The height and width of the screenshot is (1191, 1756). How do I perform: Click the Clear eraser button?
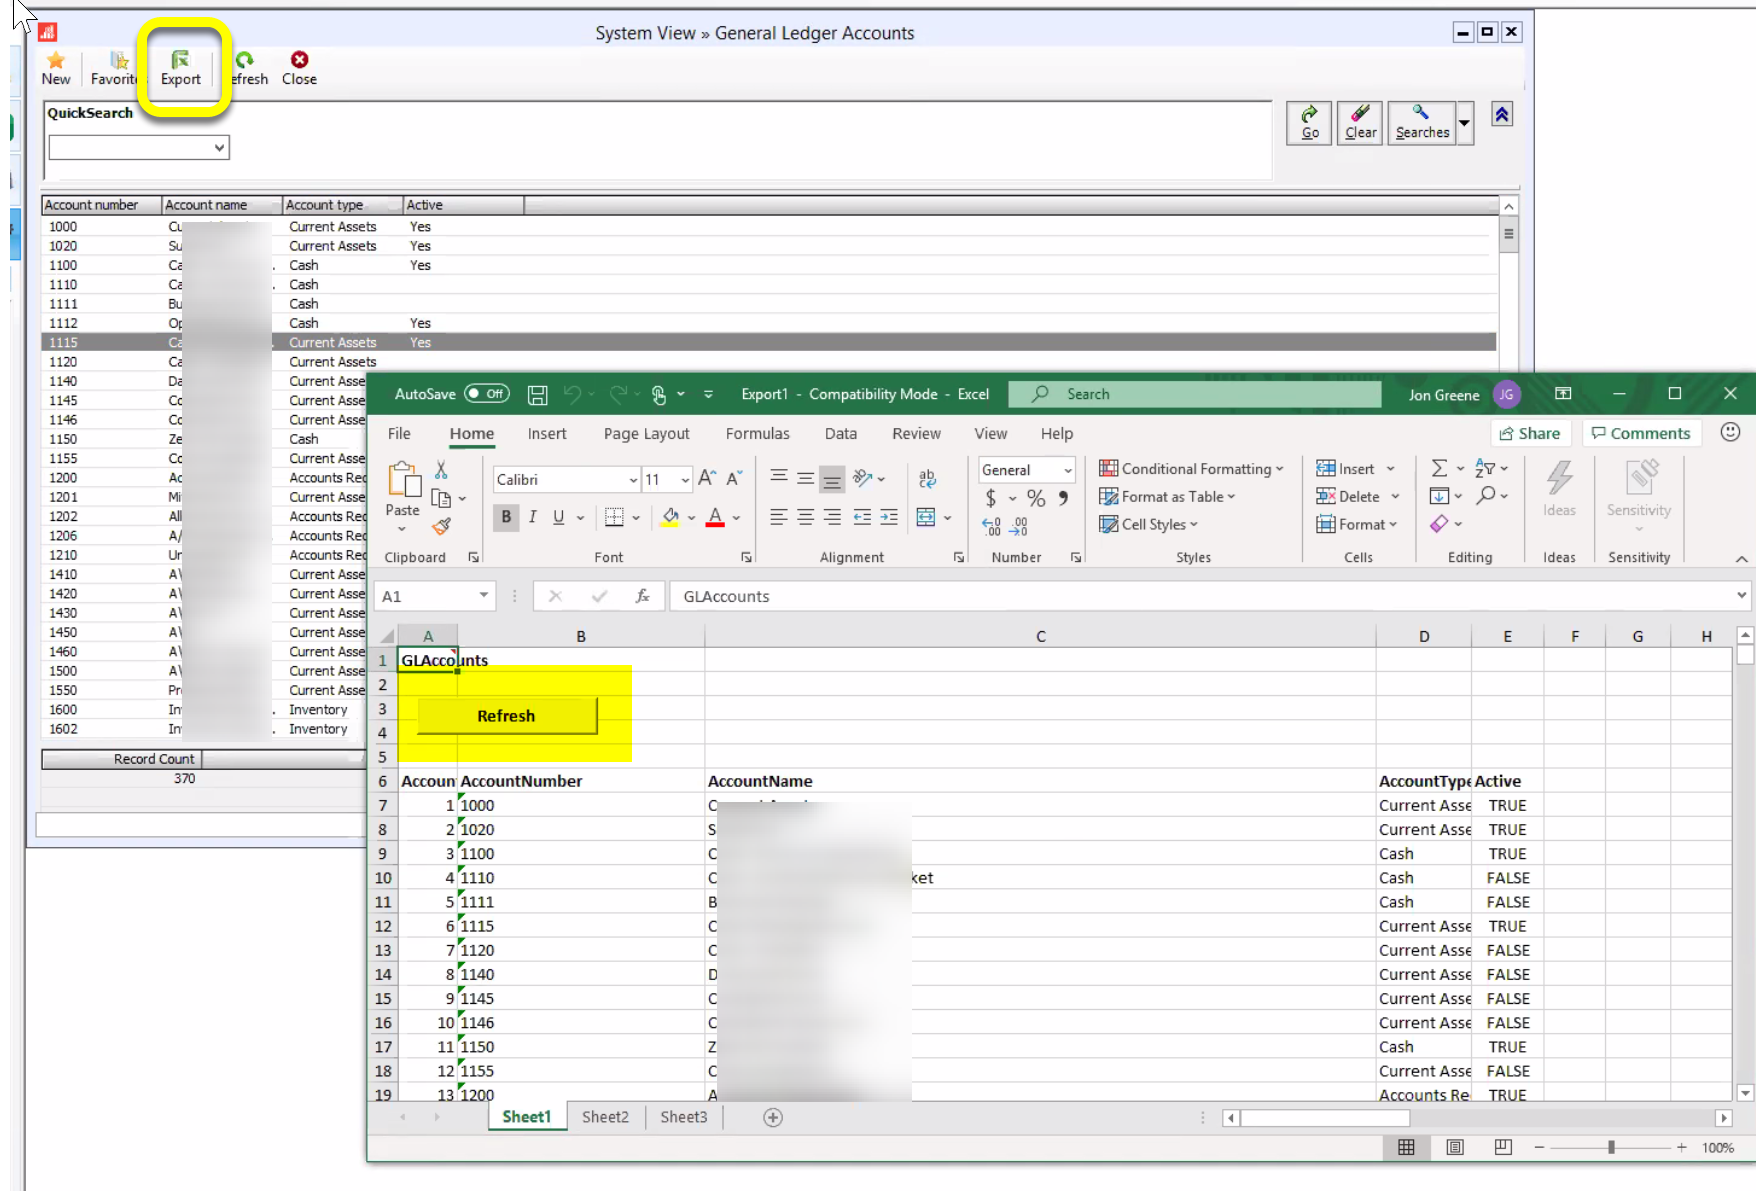point(1360,123)
